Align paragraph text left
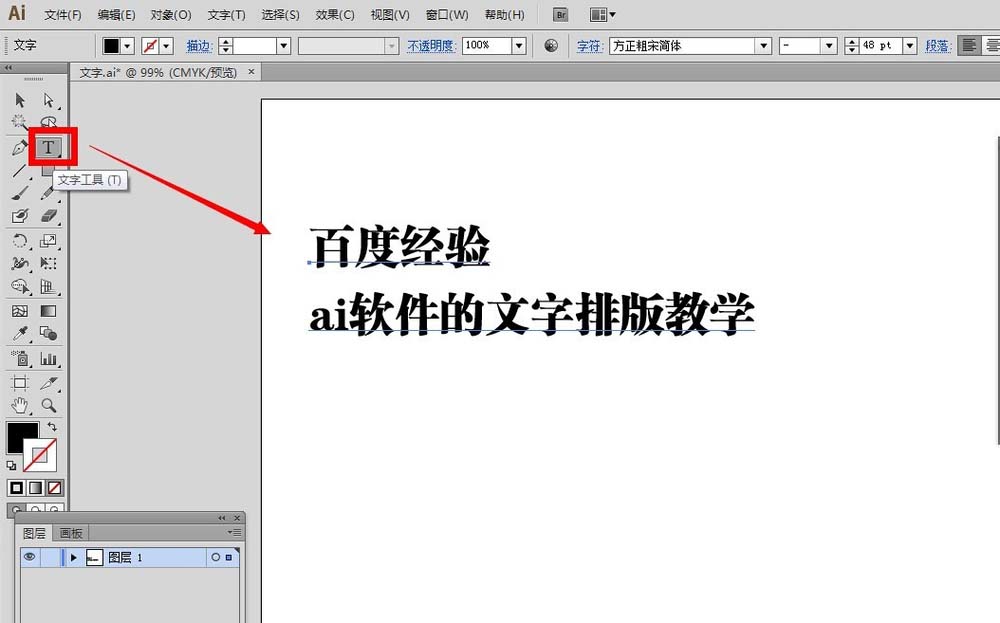1000x623 pixels. 969,45
